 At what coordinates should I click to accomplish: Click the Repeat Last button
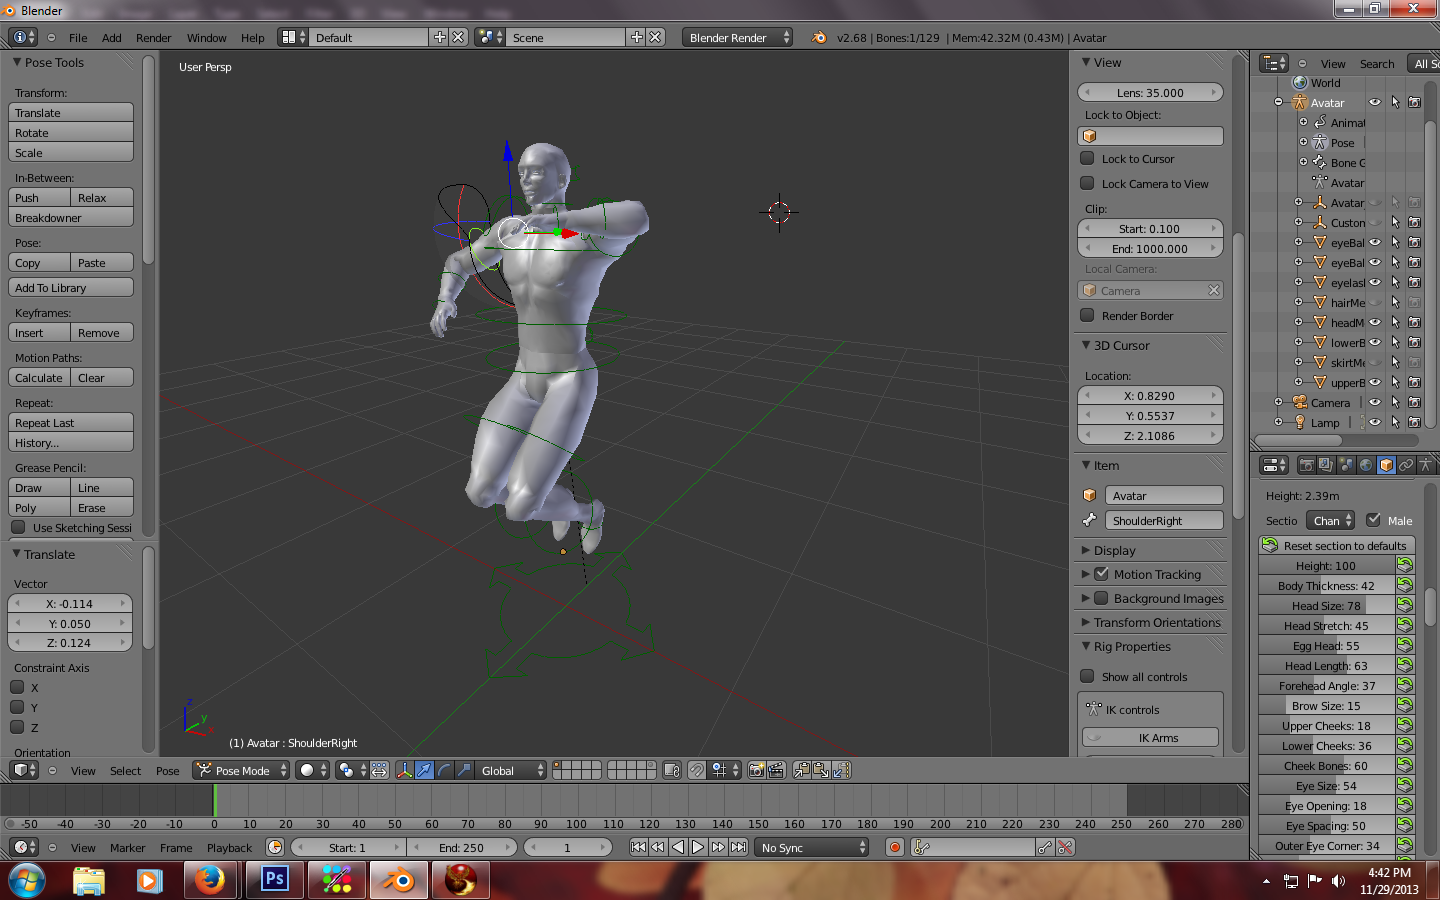coord(71,422)
